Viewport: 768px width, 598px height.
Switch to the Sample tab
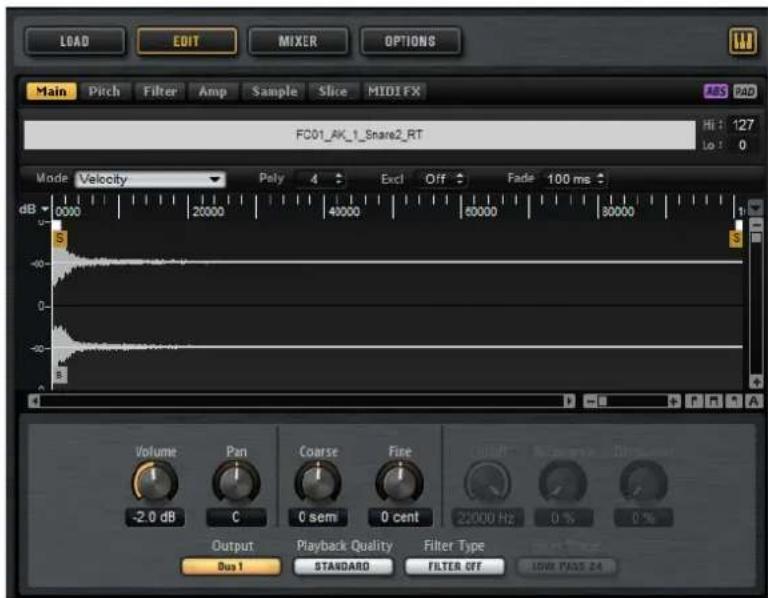(x=274, y=92)
